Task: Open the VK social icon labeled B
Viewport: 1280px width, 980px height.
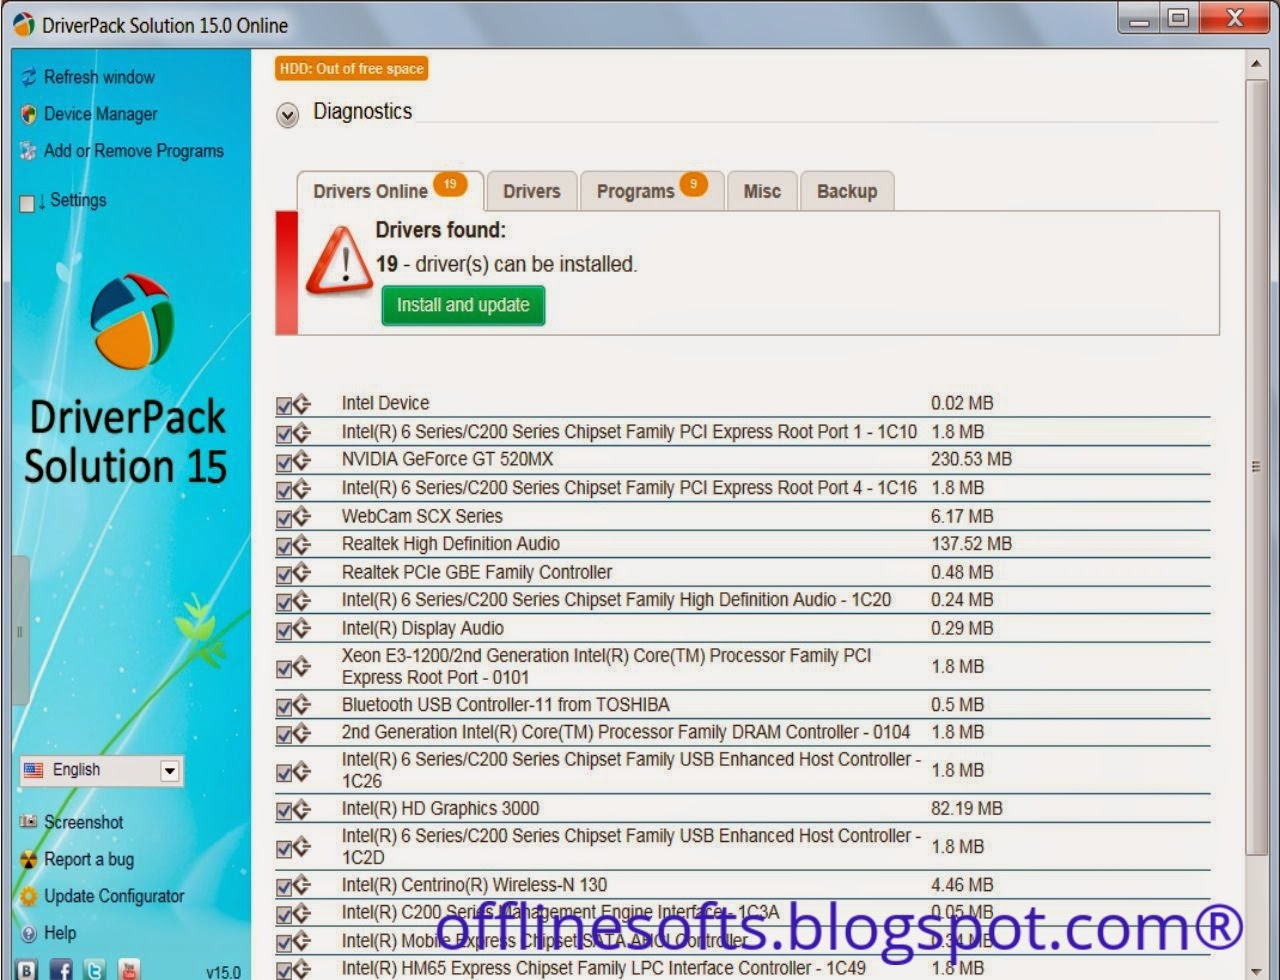Action: point(28,969)
